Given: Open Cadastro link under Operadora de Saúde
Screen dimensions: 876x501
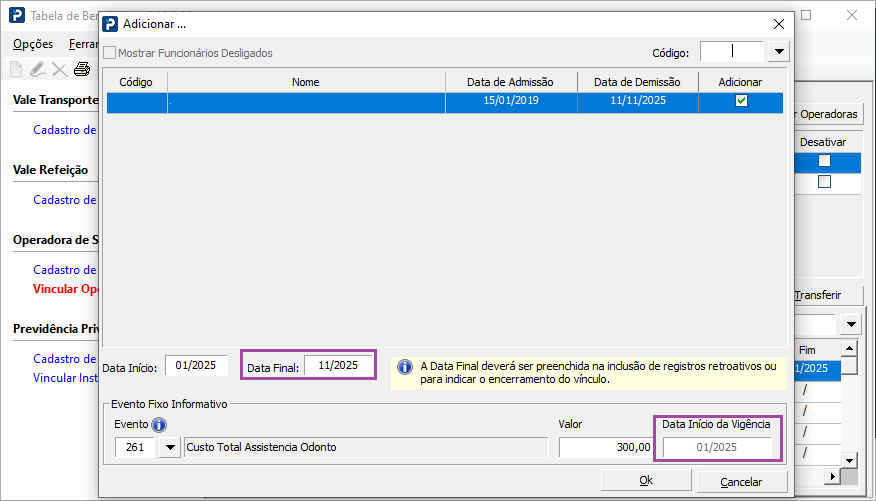Looking at the screenshot, I should pyautogui.click(x=65, y=270).
